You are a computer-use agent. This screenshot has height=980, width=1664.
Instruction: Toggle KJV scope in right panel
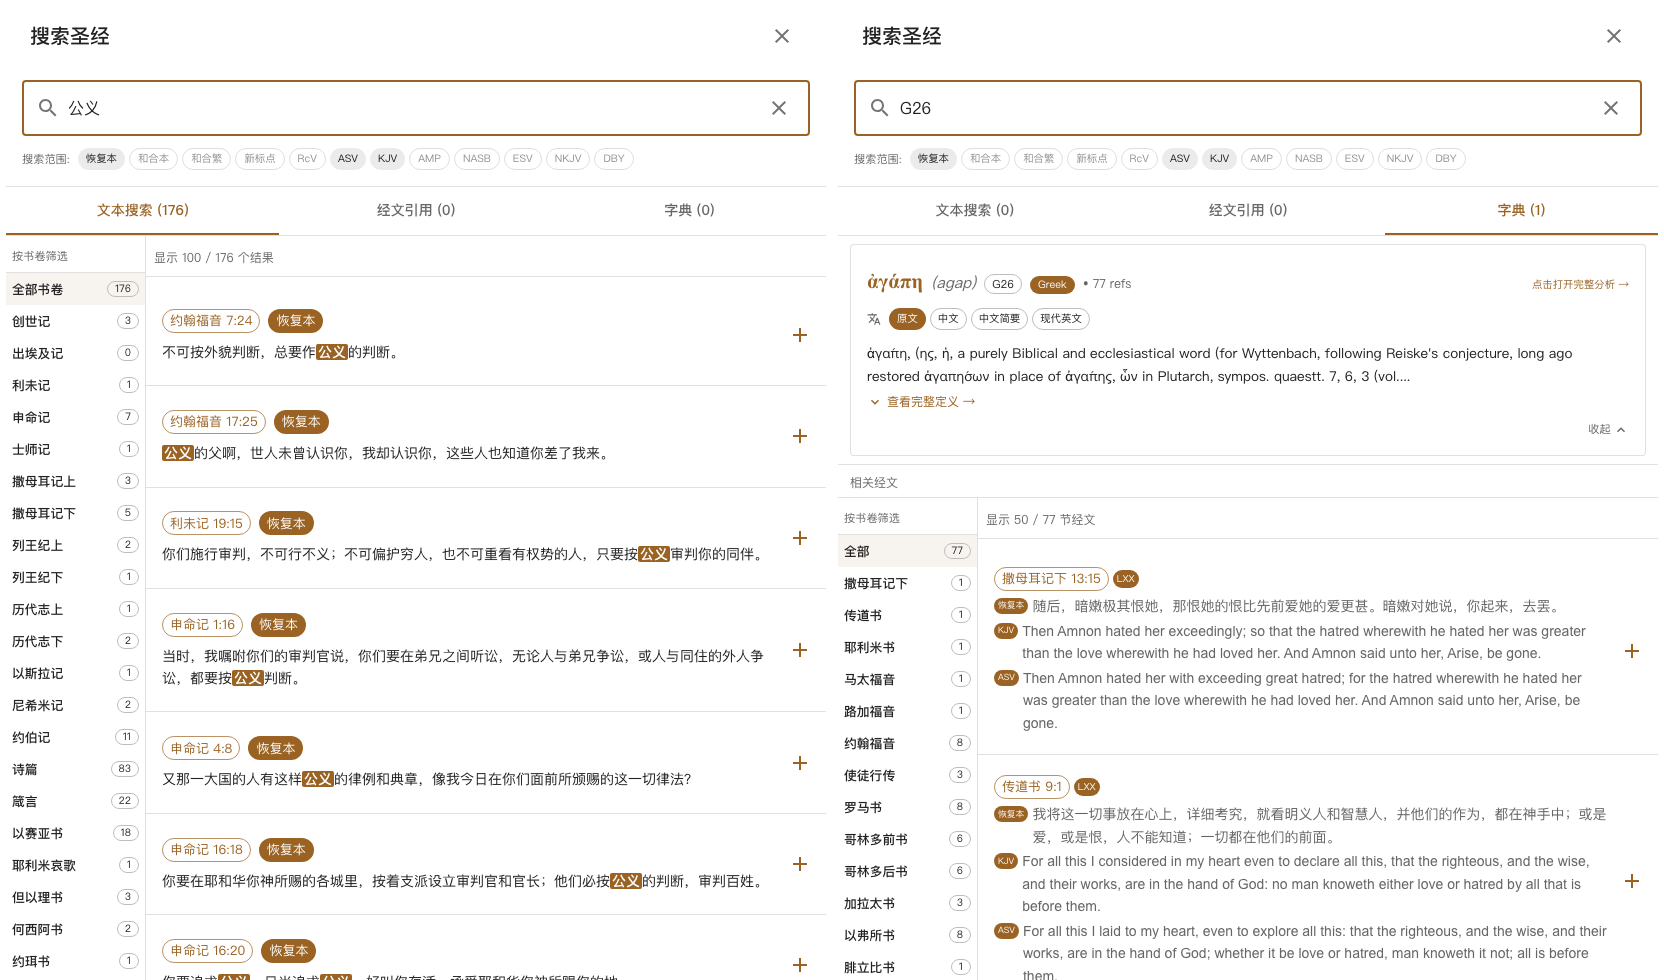pyautogui.click(x=1220, y=159)
